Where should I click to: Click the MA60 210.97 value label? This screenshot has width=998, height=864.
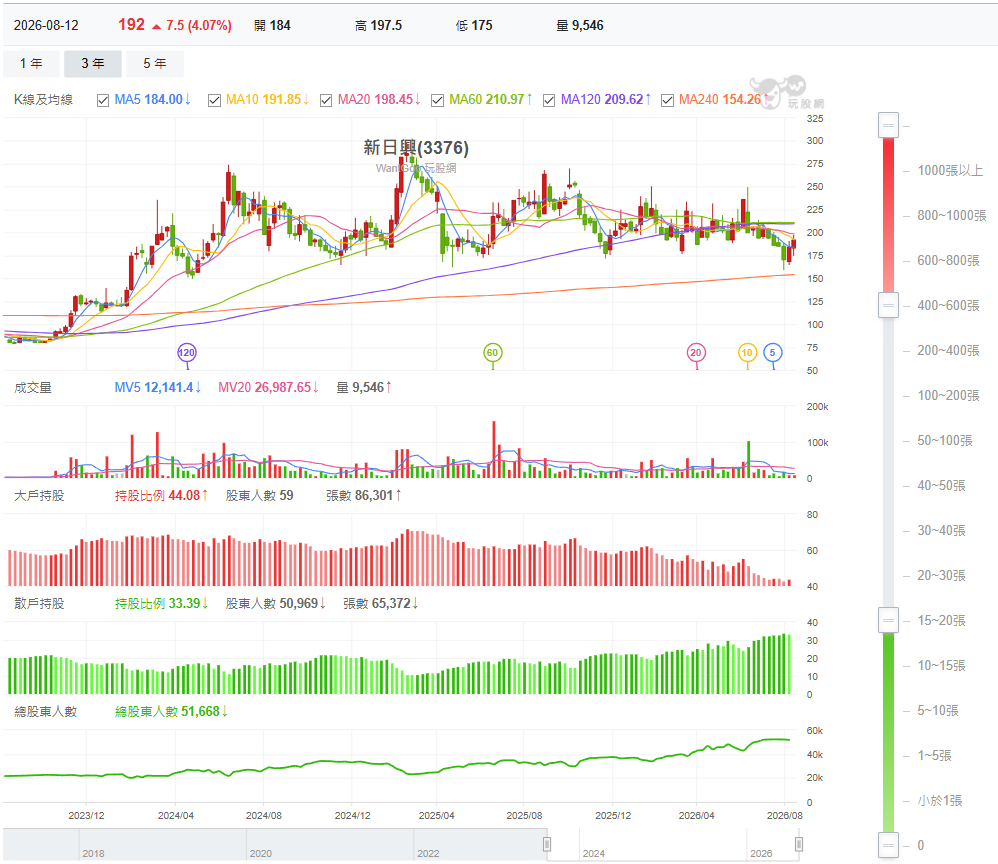(491, 100)
